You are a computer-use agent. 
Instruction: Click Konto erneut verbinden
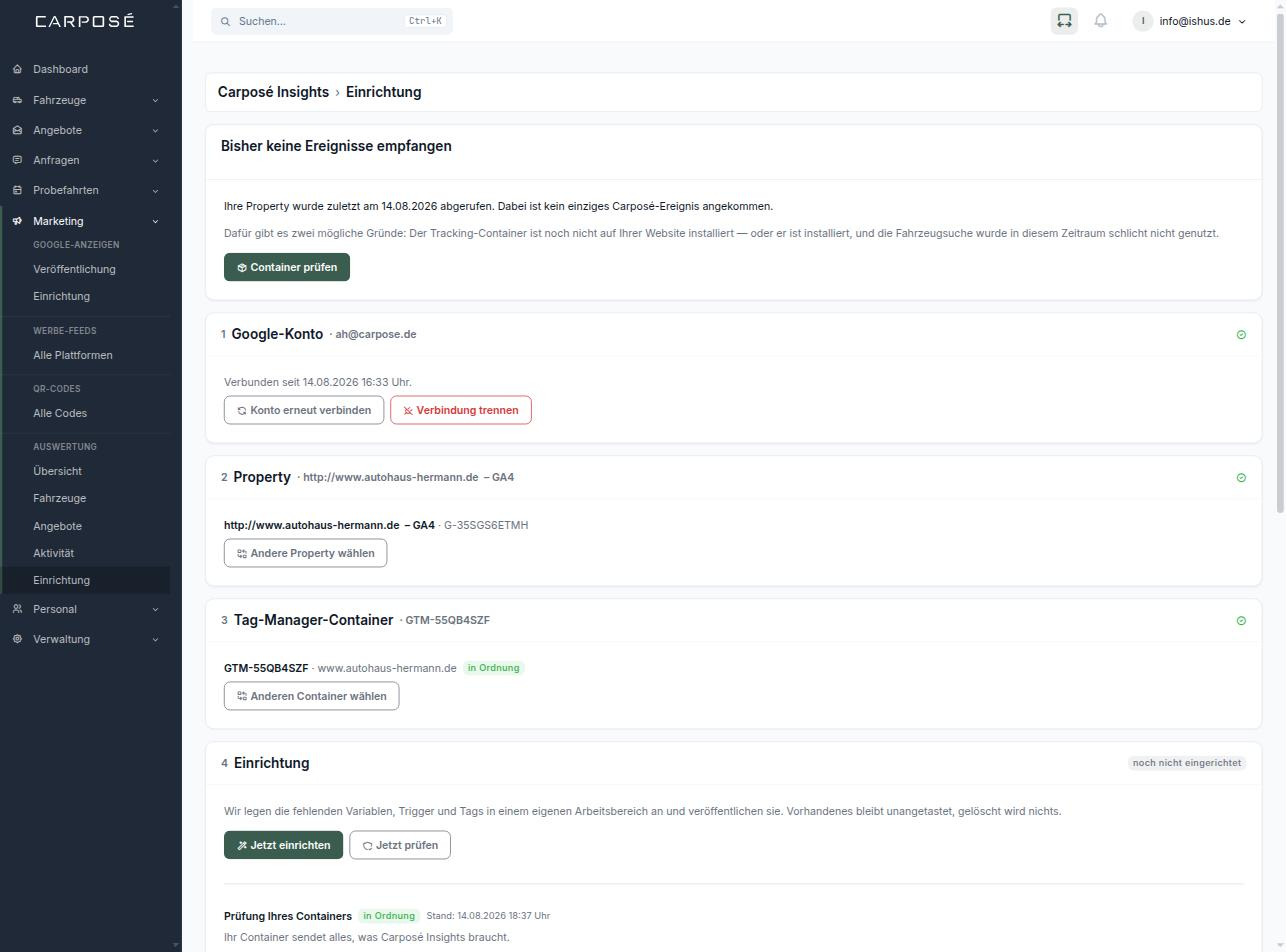[304, 410]
